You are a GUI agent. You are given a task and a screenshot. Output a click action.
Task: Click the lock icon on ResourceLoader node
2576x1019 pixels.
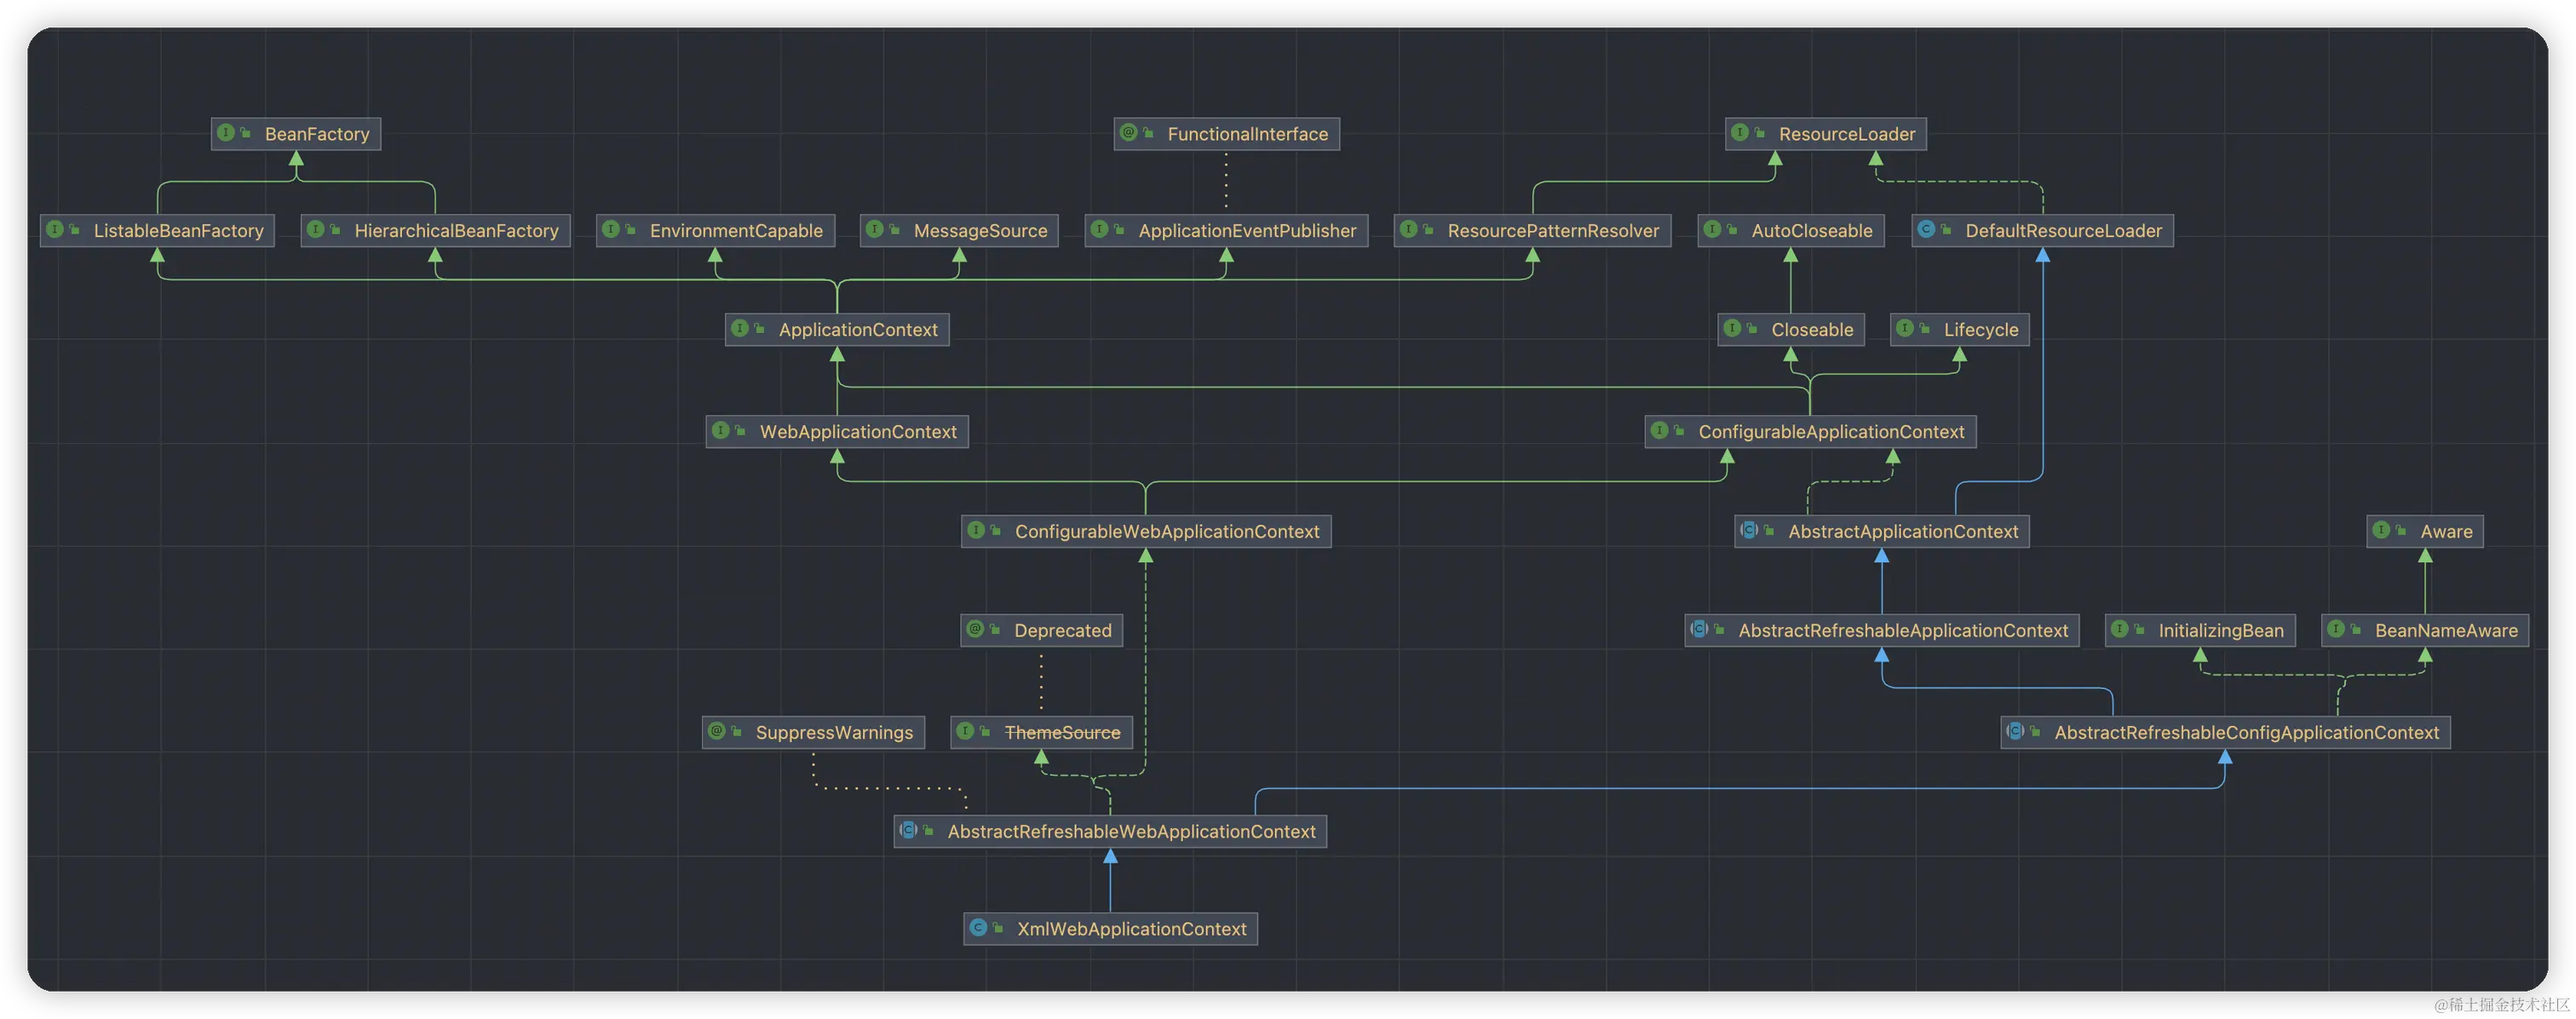tap(1760, 133)
